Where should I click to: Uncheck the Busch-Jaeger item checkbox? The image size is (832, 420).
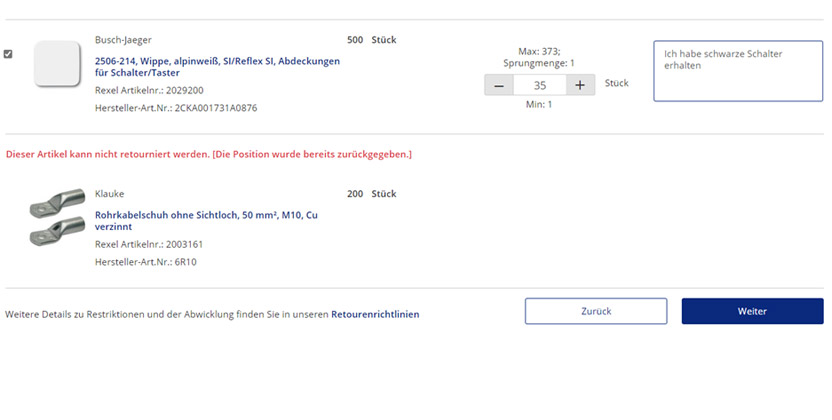coord(9,54)
